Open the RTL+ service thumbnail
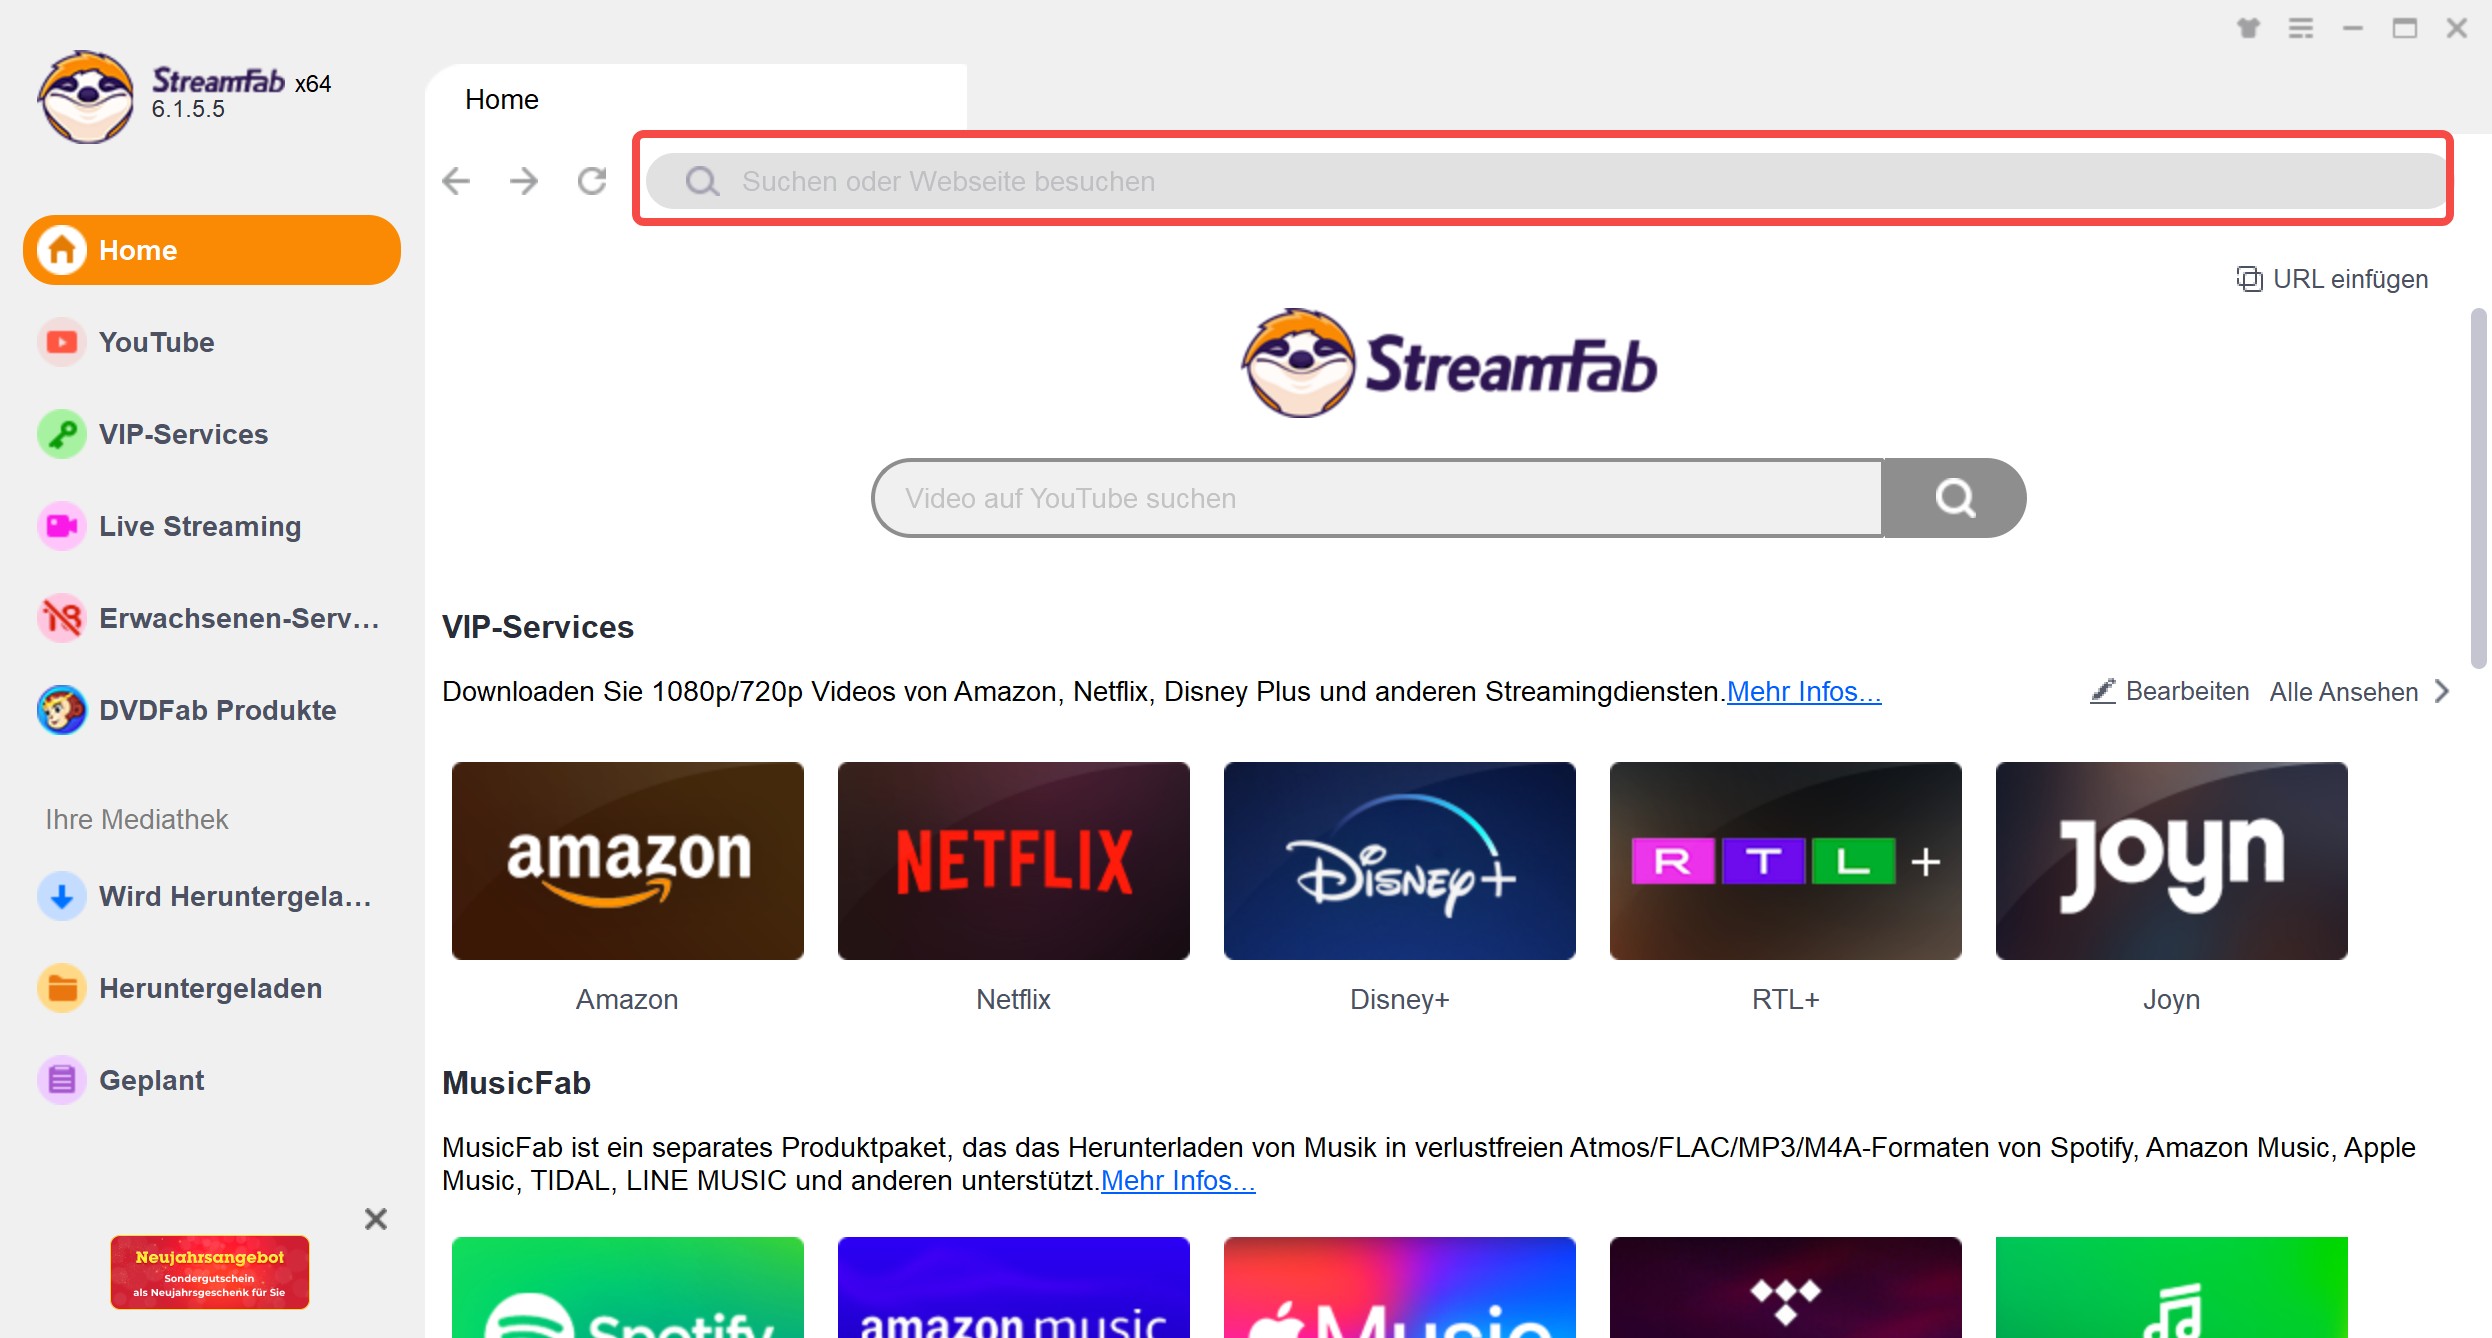The width and height of the screenshot is (2492, 1338). click(1786, 861)
